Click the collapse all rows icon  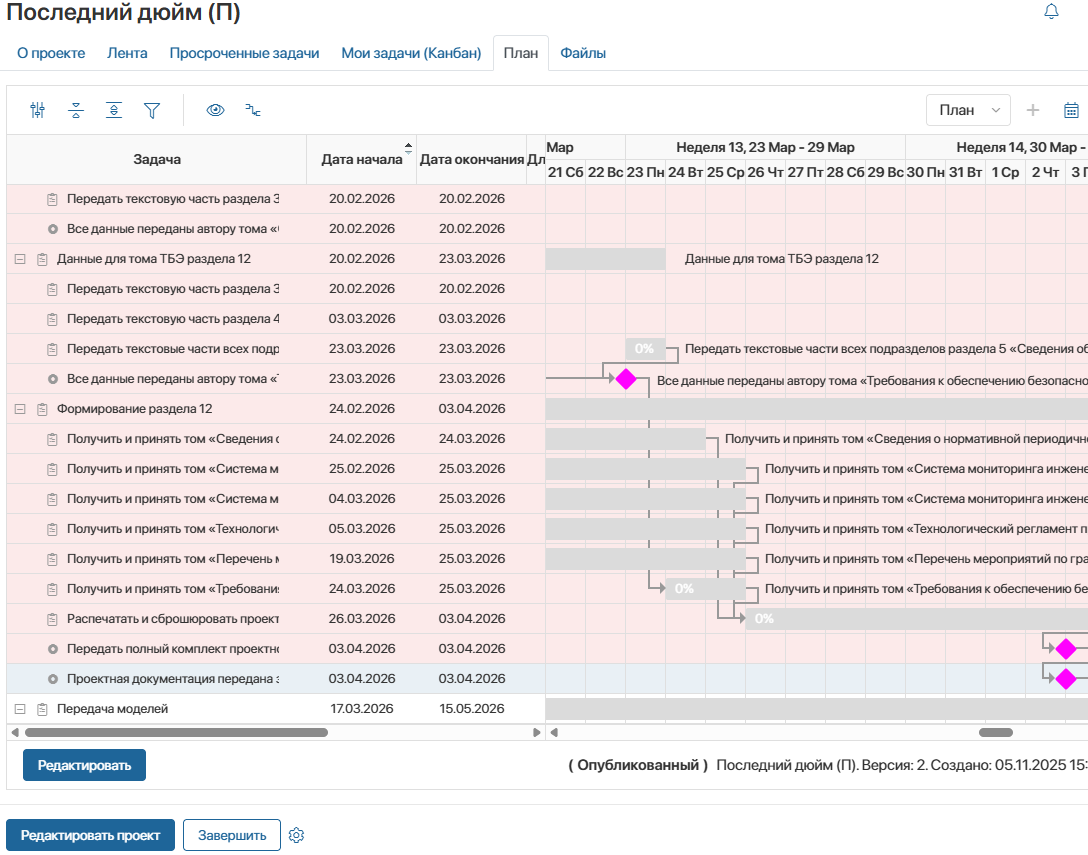click(76, 110)
